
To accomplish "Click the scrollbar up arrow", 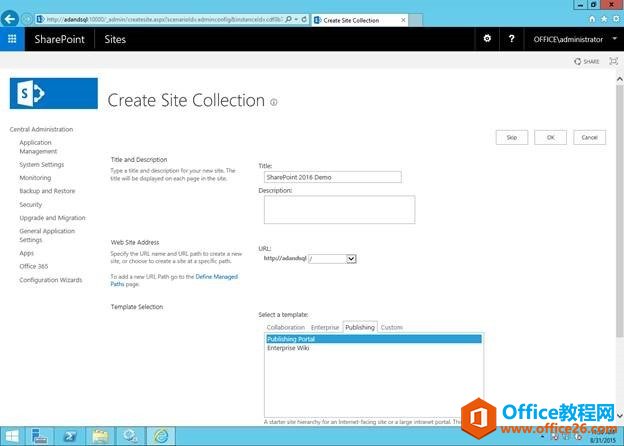I will pyautogui.click(x=620, y=79).
